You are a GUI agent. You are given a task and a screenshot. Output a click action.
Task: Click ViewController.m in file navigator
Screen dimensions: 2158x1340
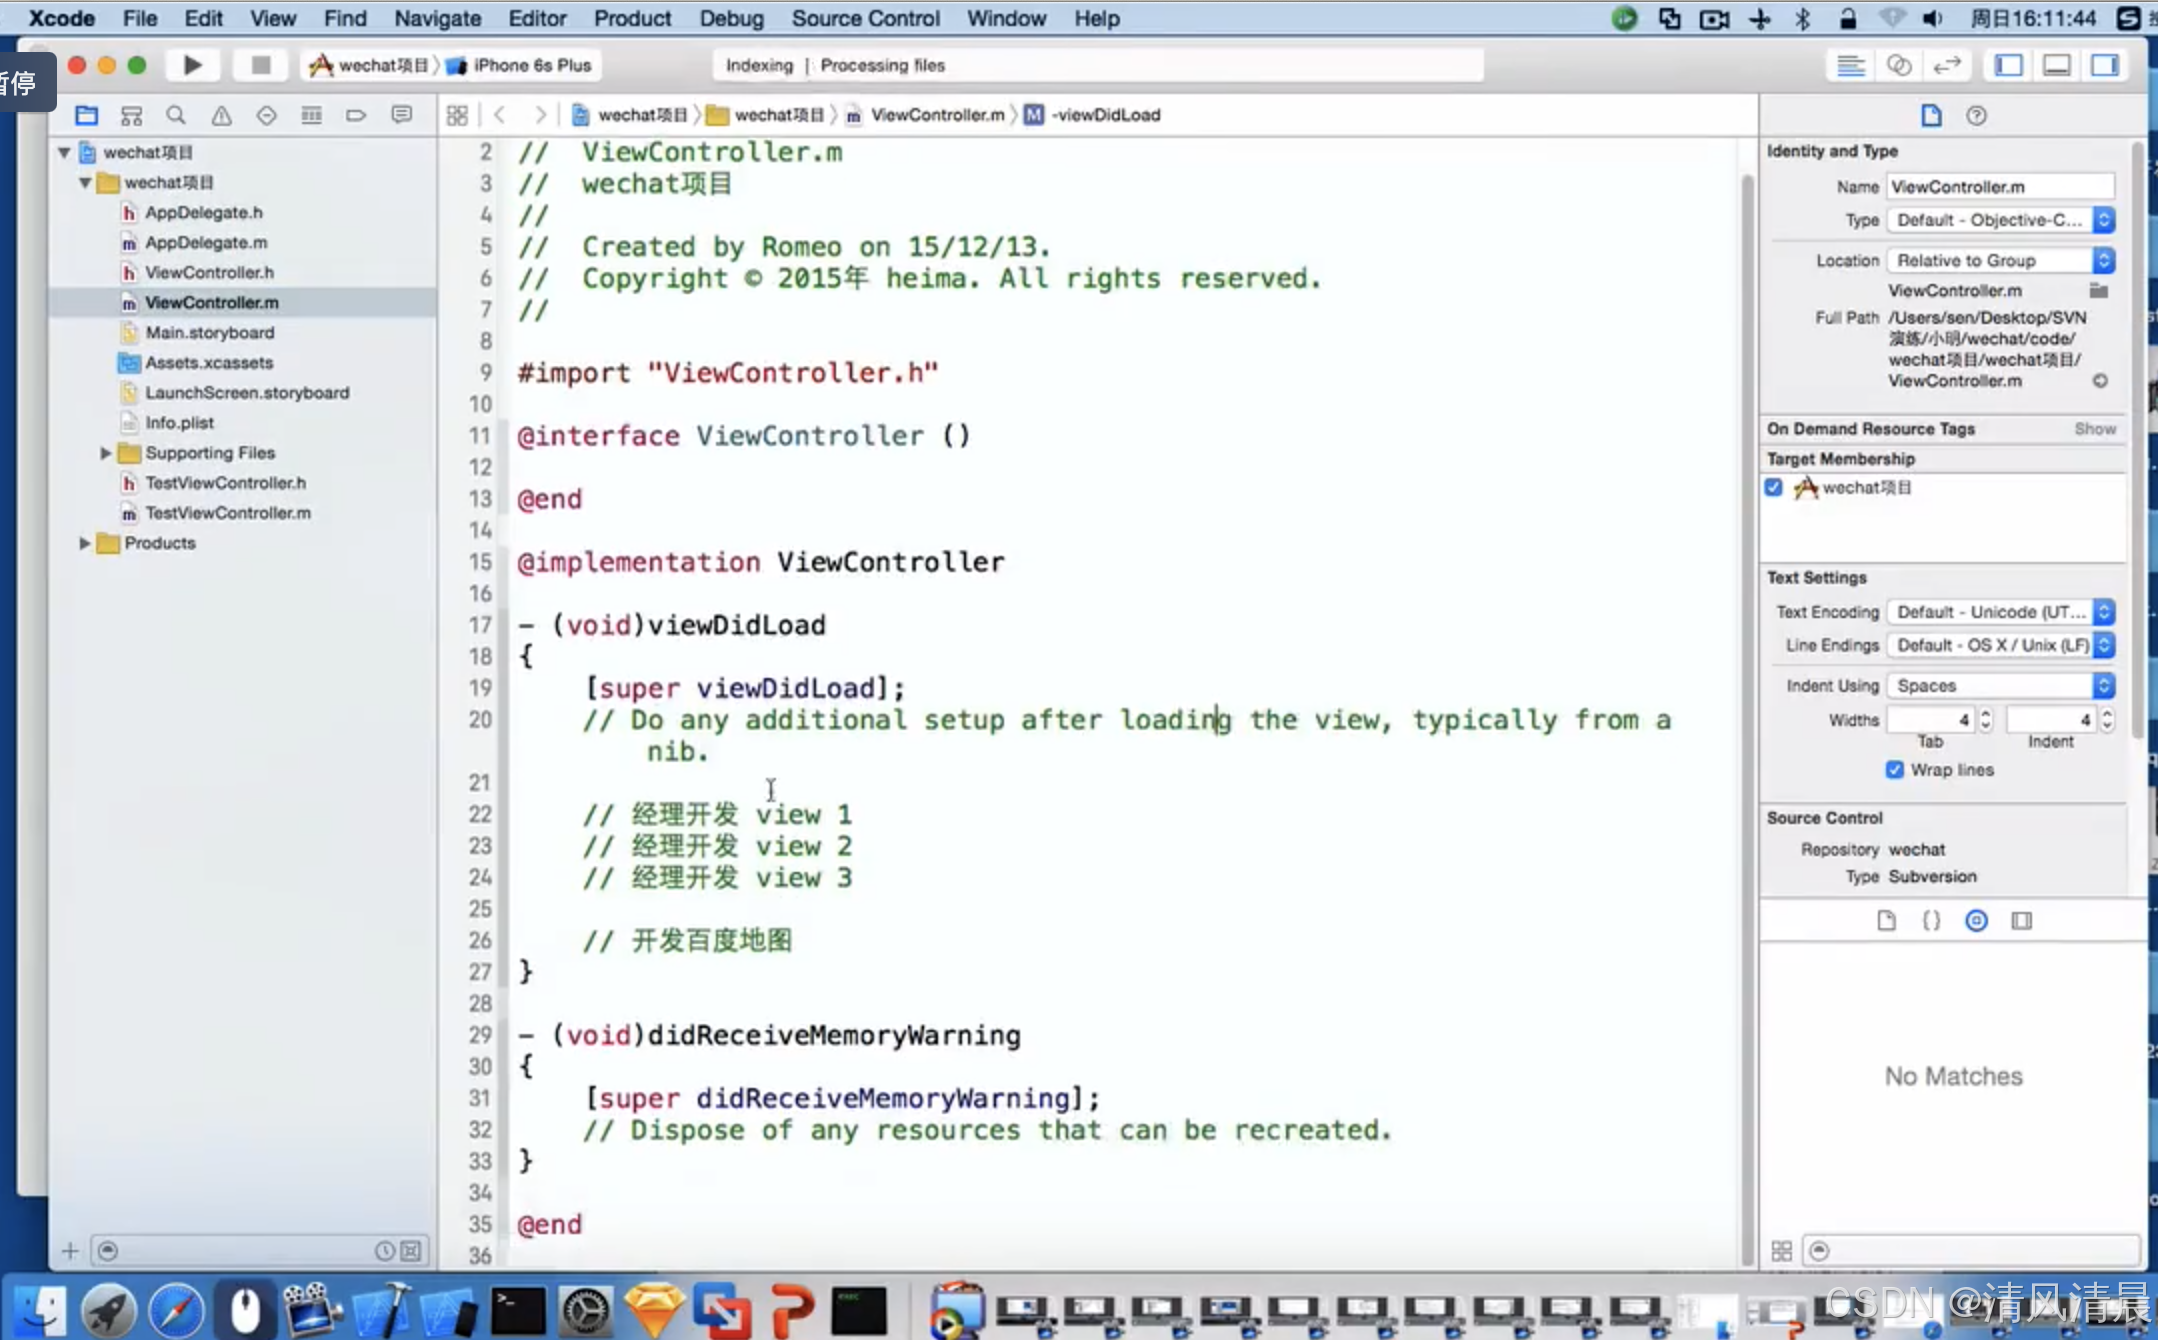coord(210,301)
